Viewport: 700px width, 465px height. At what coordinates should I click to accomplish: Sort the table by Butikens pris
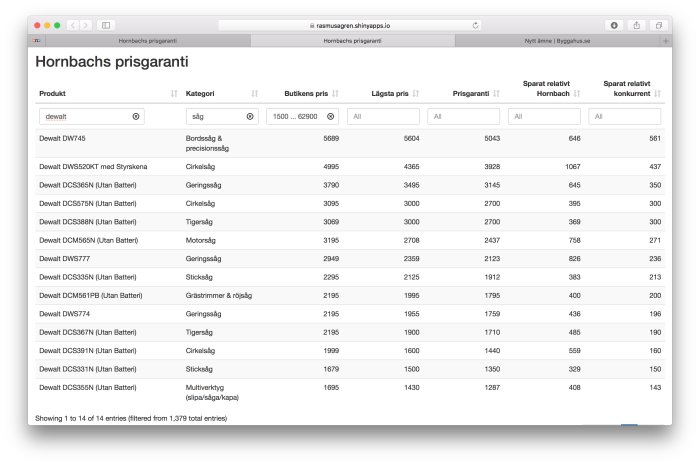[335, 93]
